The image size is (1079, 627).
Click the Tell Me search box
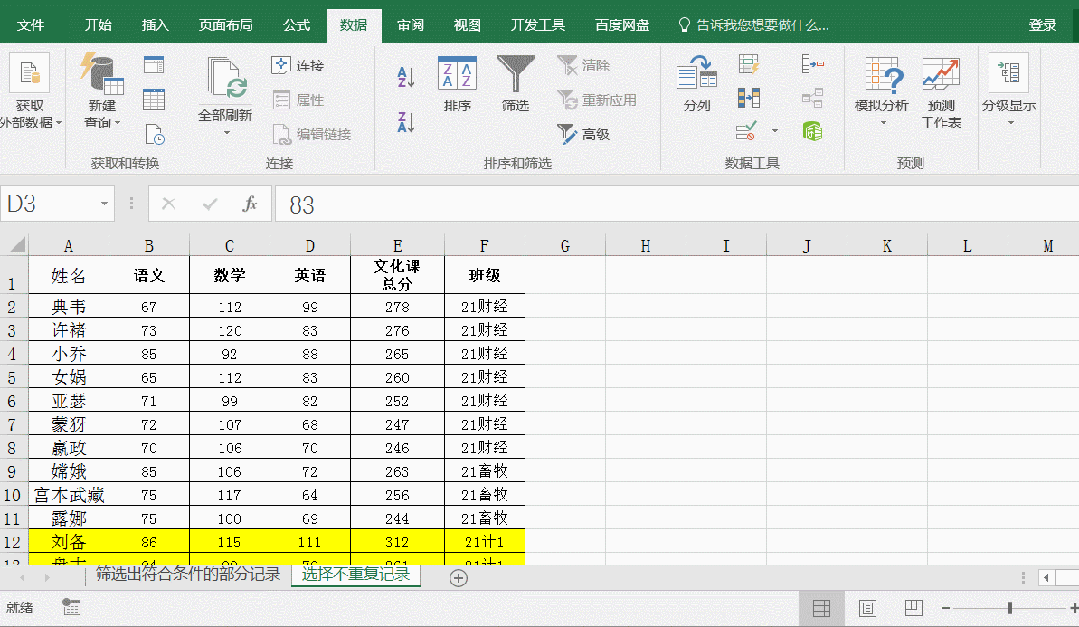click(754, 25)
